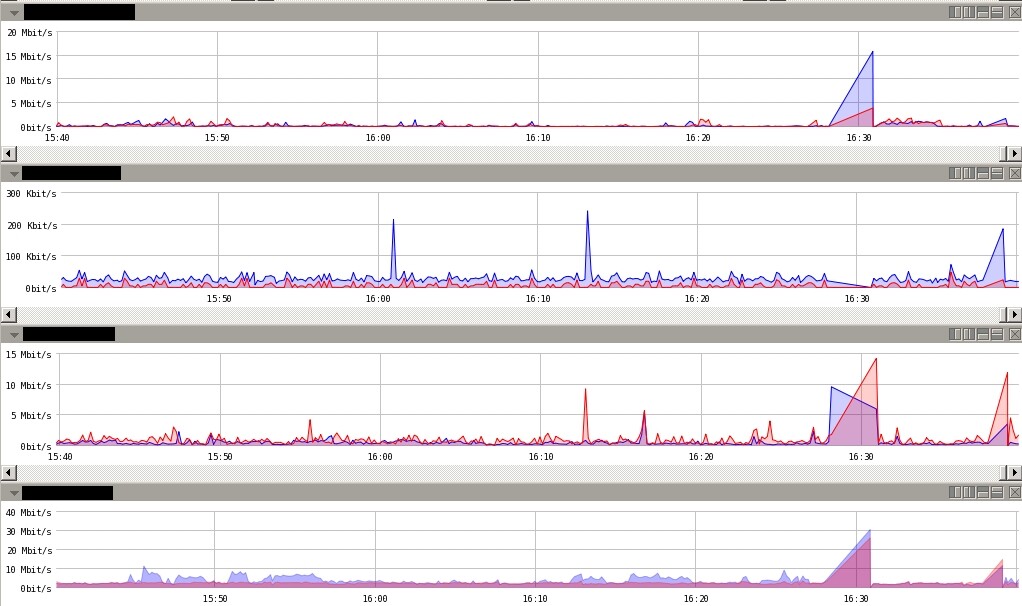Dock top icon on the 40 Mbit/s graph panel
Viewport: 1022px width, 606px height.
[x=983, y=492]
